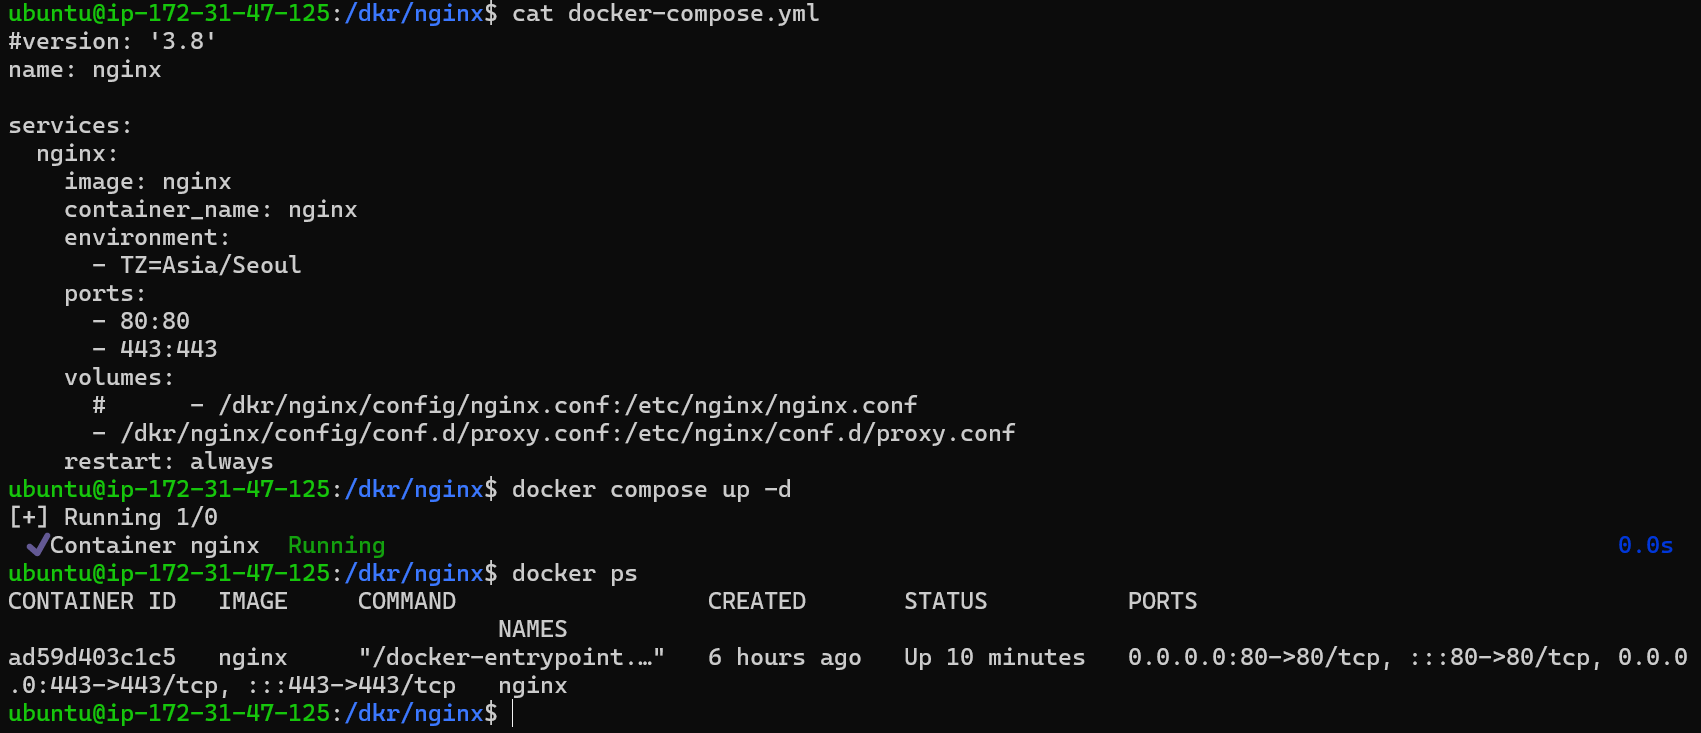Select the '443:443' port mapping
Image resolution: width=1701 pixels, height=733 pixels.
[x=169, y=350]
